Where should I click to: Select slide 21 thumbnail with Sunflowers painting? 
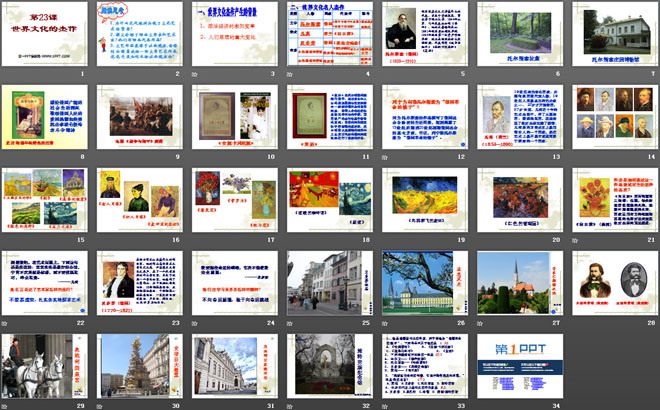pyautogui.click(x=616, y=200)
